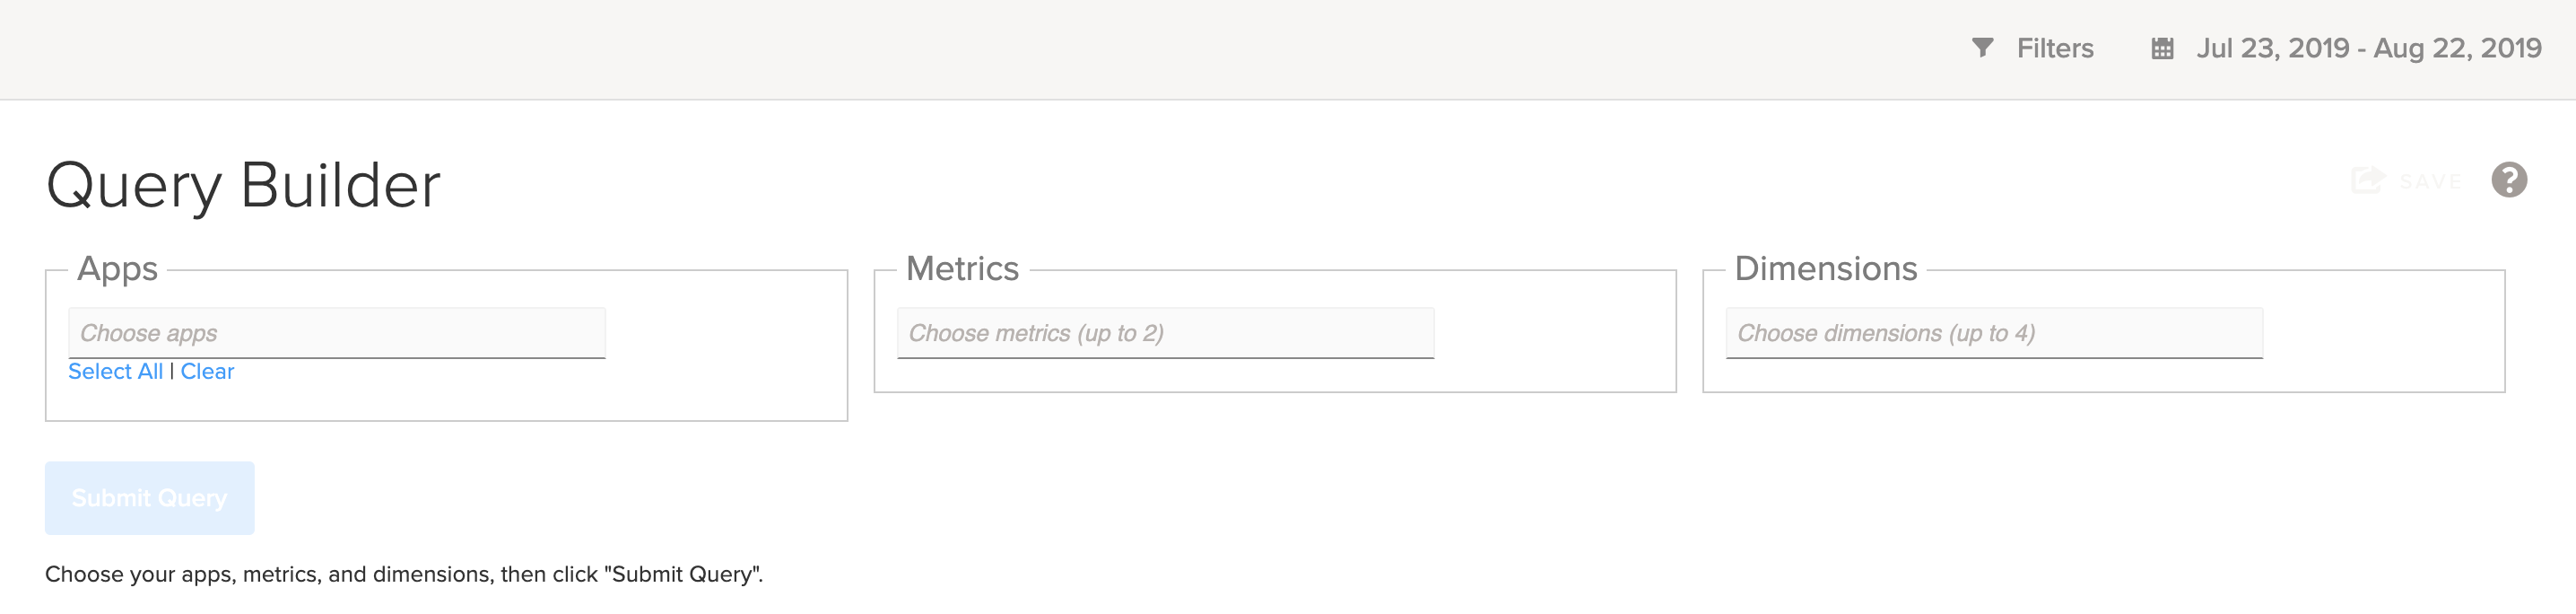Click the Metrics section label
This screenshot has width=2576, height=614.
[962, 269]
